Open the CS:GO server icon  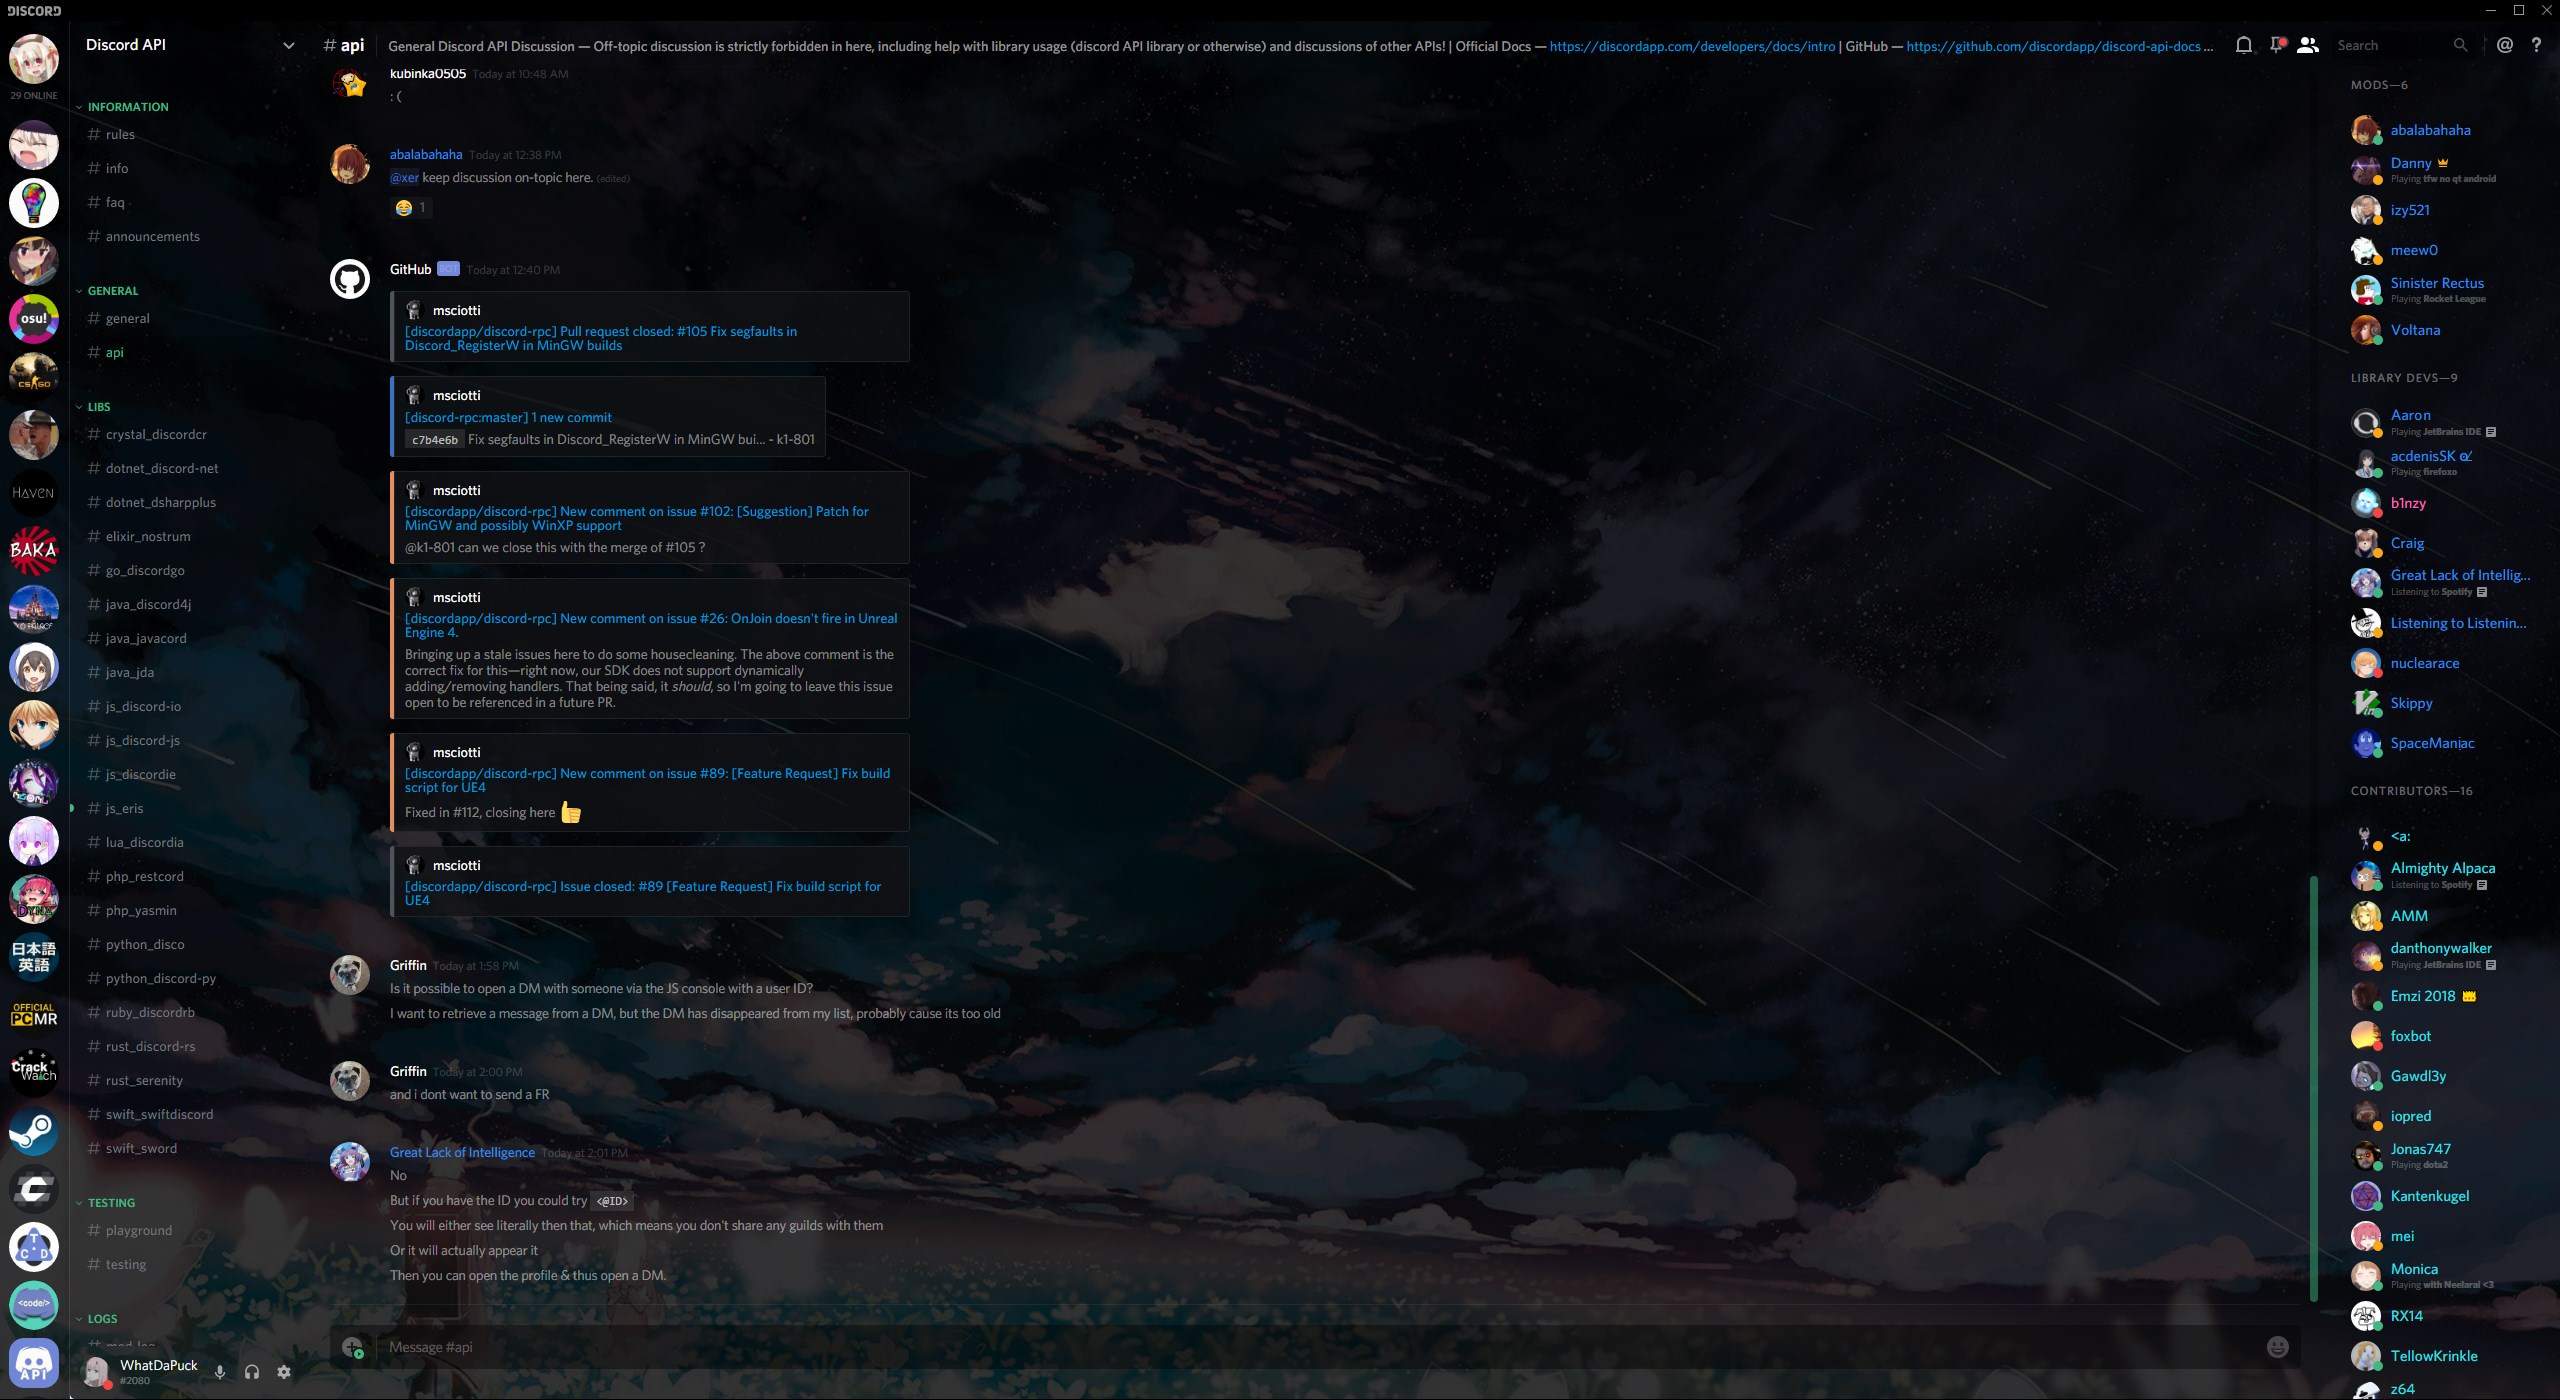click(34, 376)
